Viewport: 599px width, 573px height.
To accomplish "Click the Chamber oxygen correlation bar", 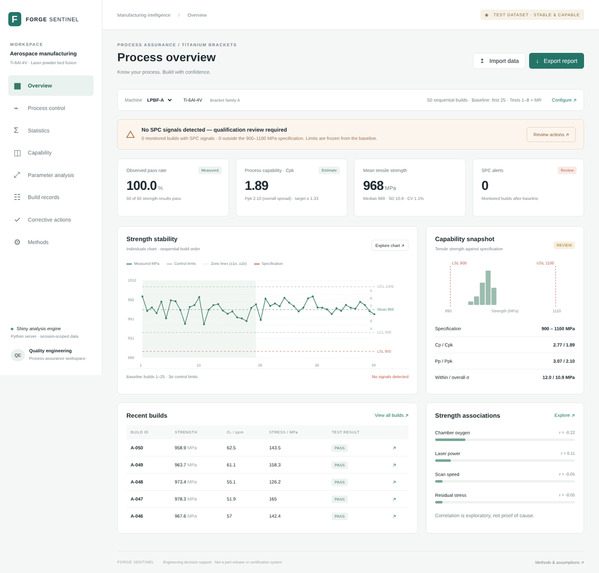I will click(505, 440).
